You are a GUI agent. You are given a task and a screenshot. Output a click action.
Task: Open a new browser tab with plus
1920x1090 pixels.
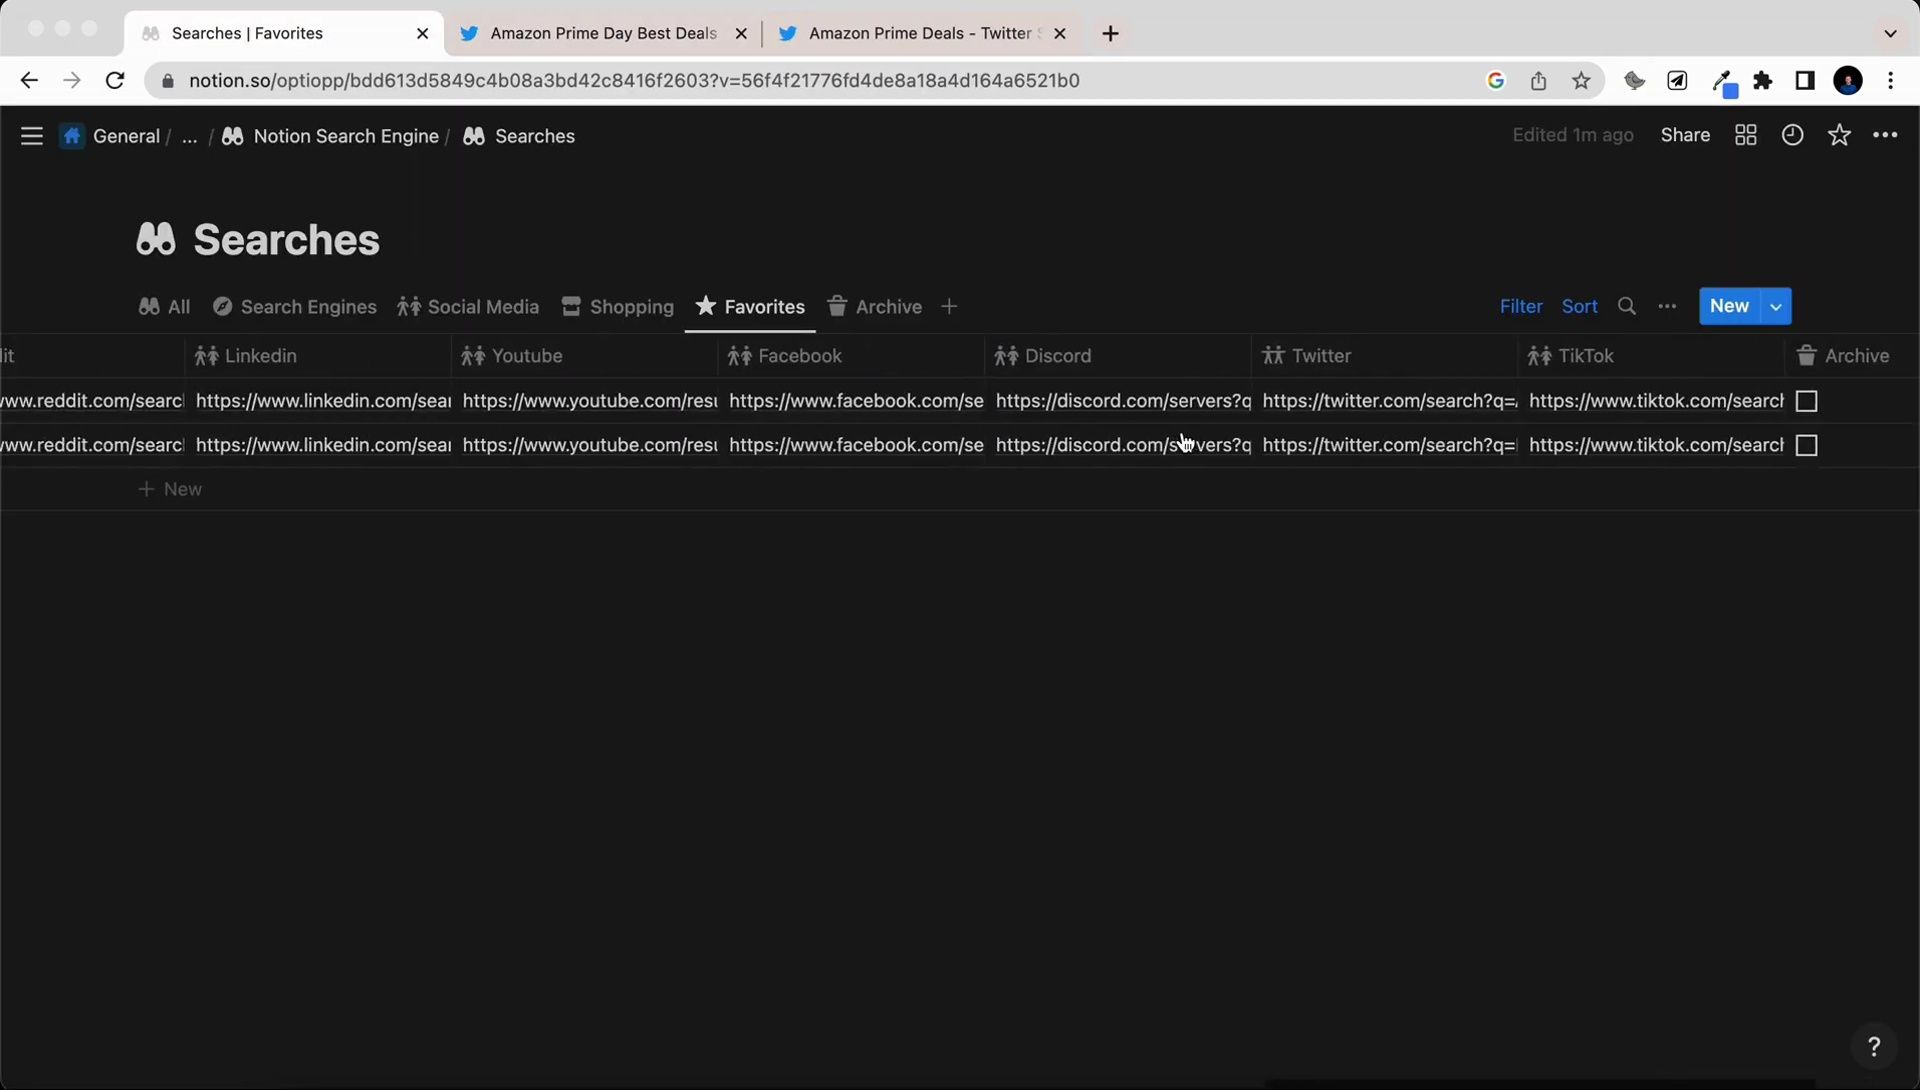click(x=1110, y=33)
